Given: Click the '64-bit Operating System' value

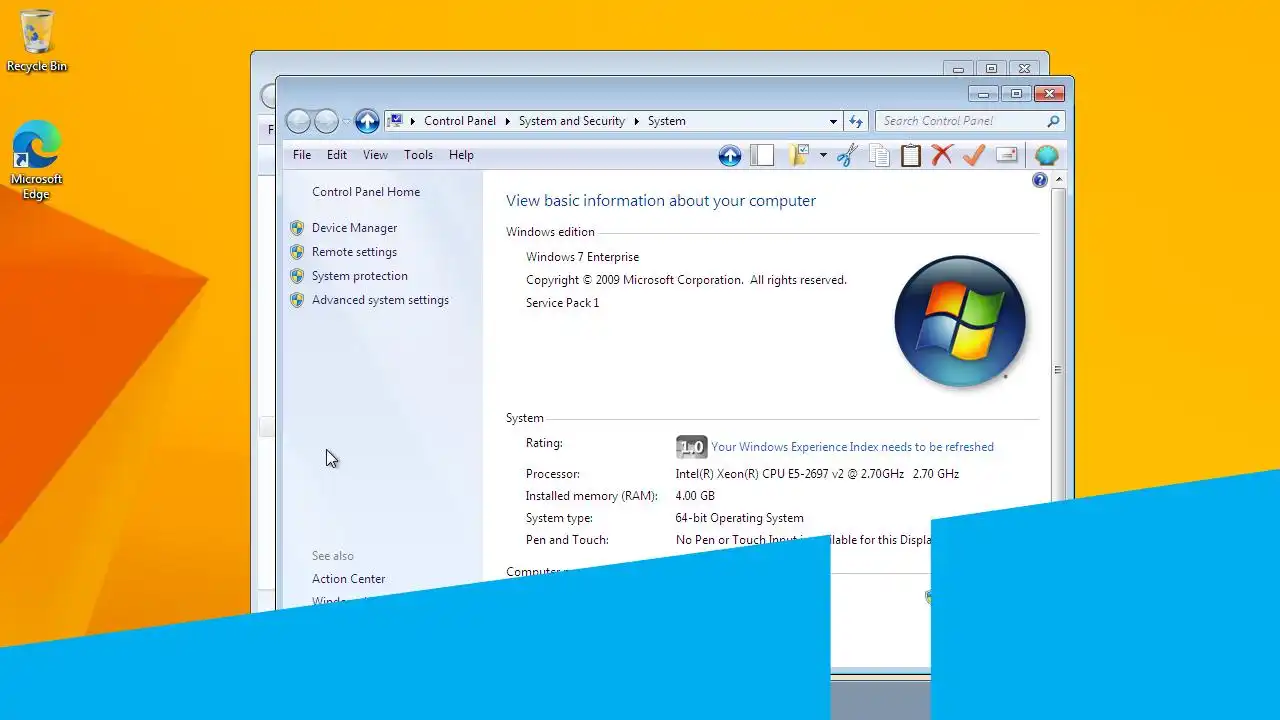Looking at the screenshot, I should [739, 518].
